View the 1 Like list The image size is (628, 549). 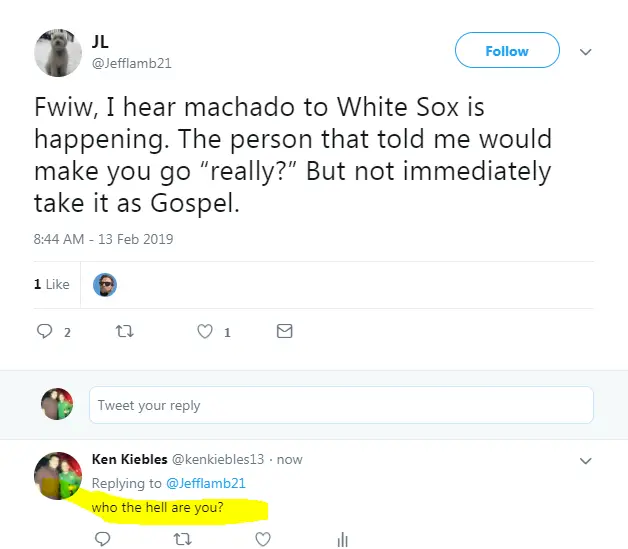coord(51,285)
